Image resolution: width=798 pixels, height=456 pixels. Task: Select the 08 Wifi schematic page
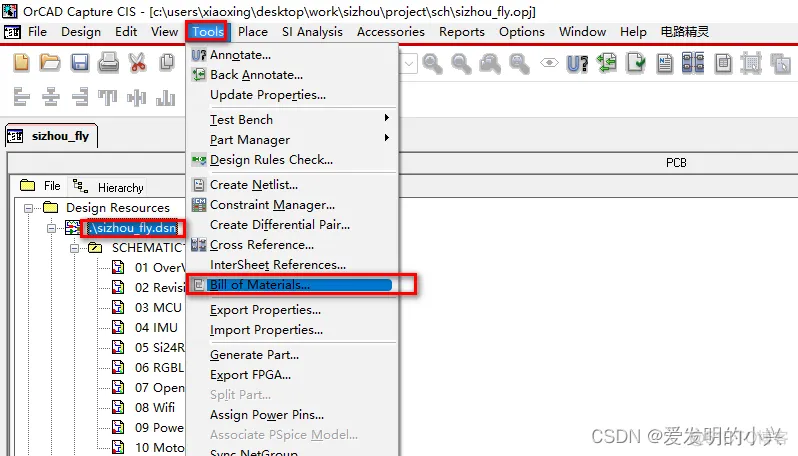155,408
